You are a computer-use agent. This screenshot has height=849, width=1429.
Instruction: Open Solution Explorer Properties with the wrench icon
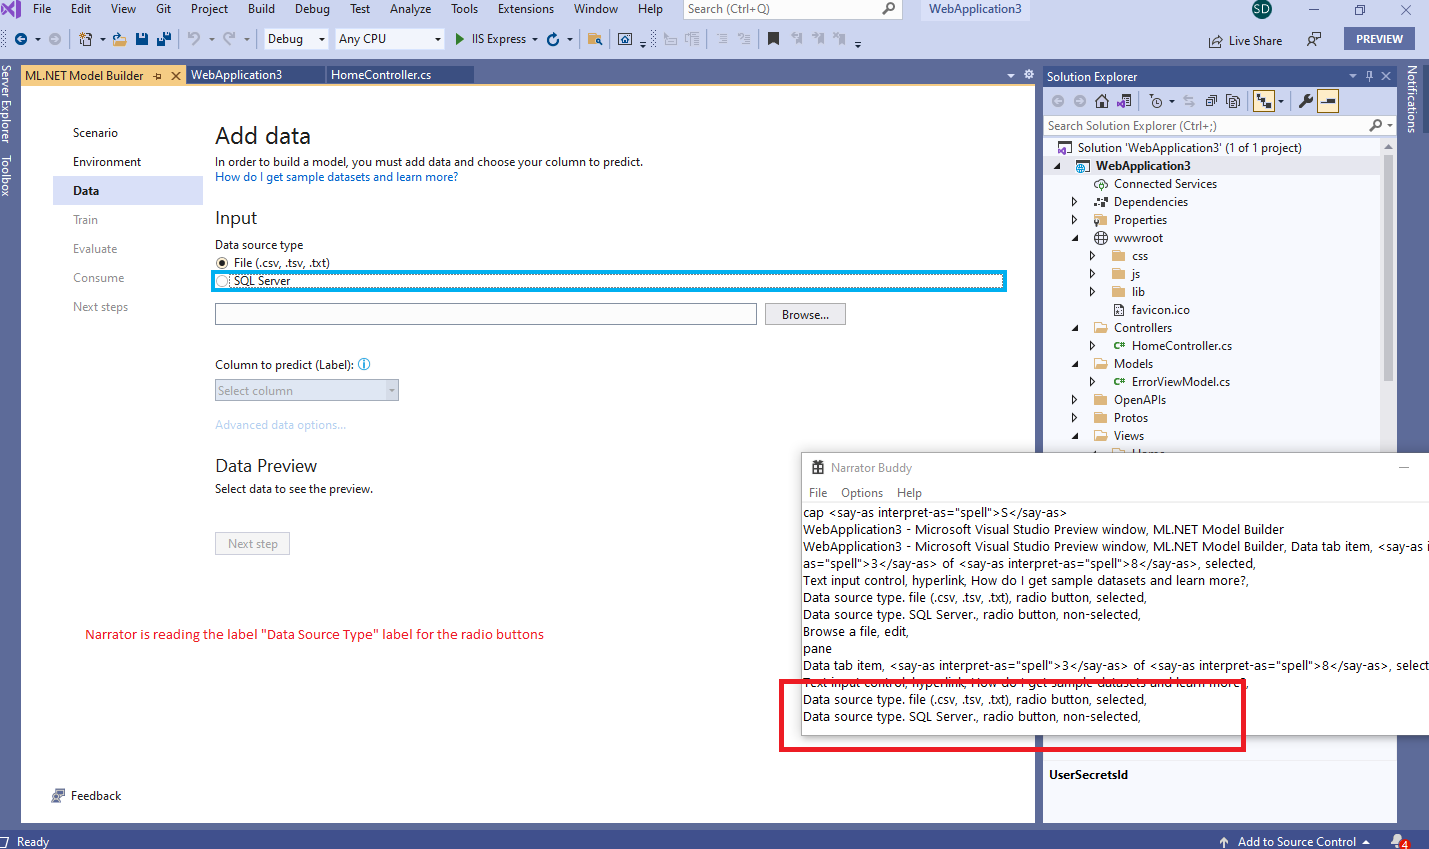pos(1306,100)
